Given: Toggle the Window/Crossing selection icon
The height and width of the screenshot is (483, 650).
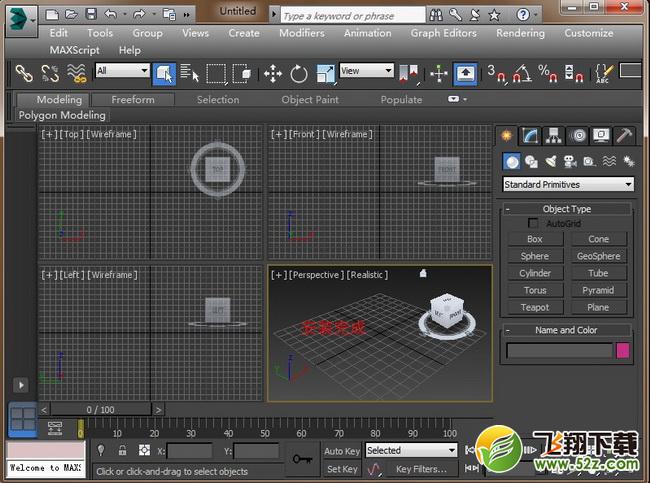Looking at the screenshot, I should (242, 74).
